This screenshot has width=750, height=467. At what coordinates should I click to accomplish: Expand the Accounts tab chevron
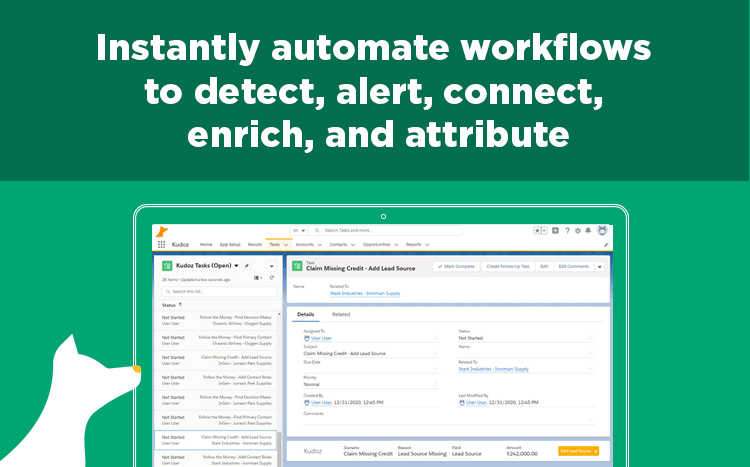(x=320, y=245)
